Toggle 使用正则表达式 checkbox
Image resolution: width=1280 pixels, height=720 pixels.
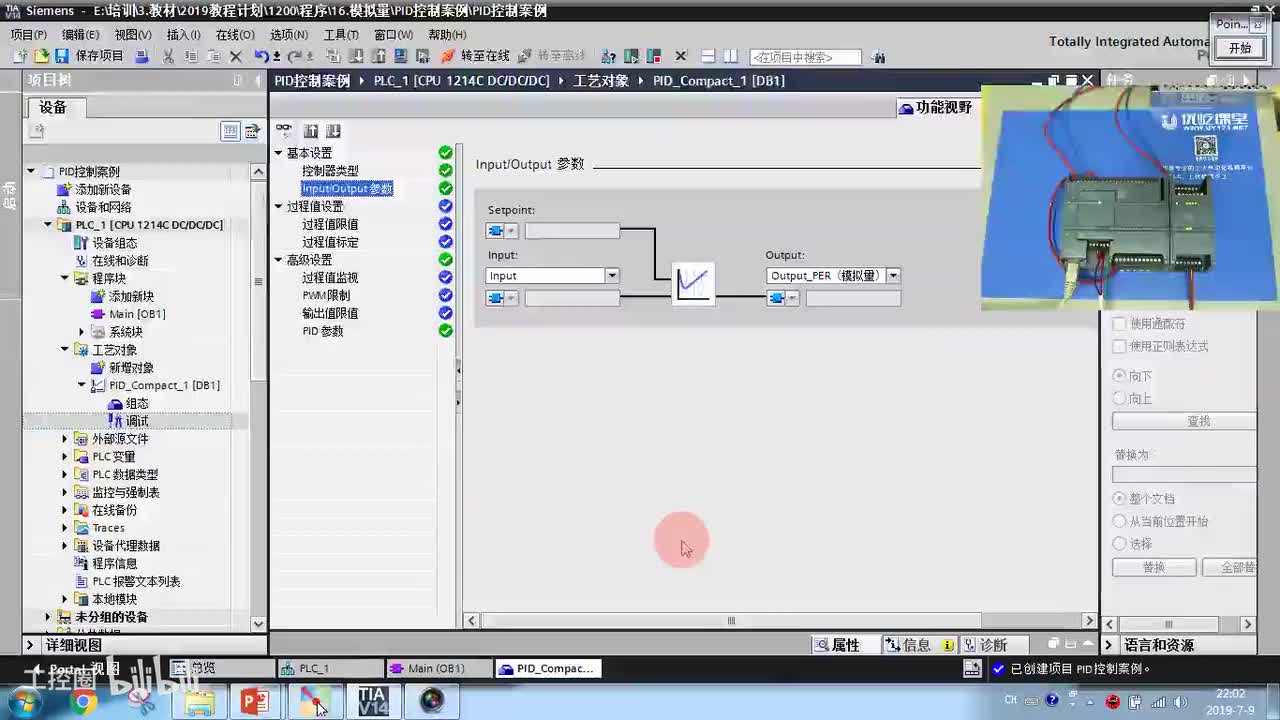point(1119,346)
